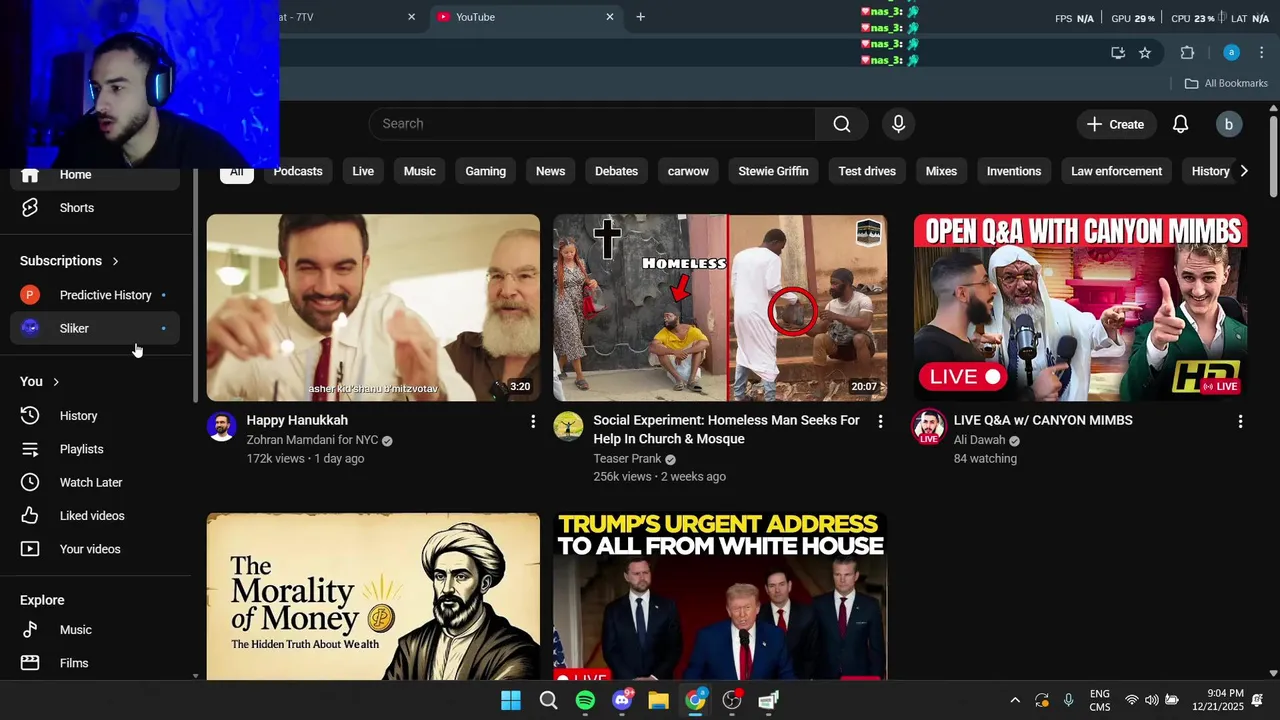
Task: Select the Inventions filter chip
Action: [1014, 171]
